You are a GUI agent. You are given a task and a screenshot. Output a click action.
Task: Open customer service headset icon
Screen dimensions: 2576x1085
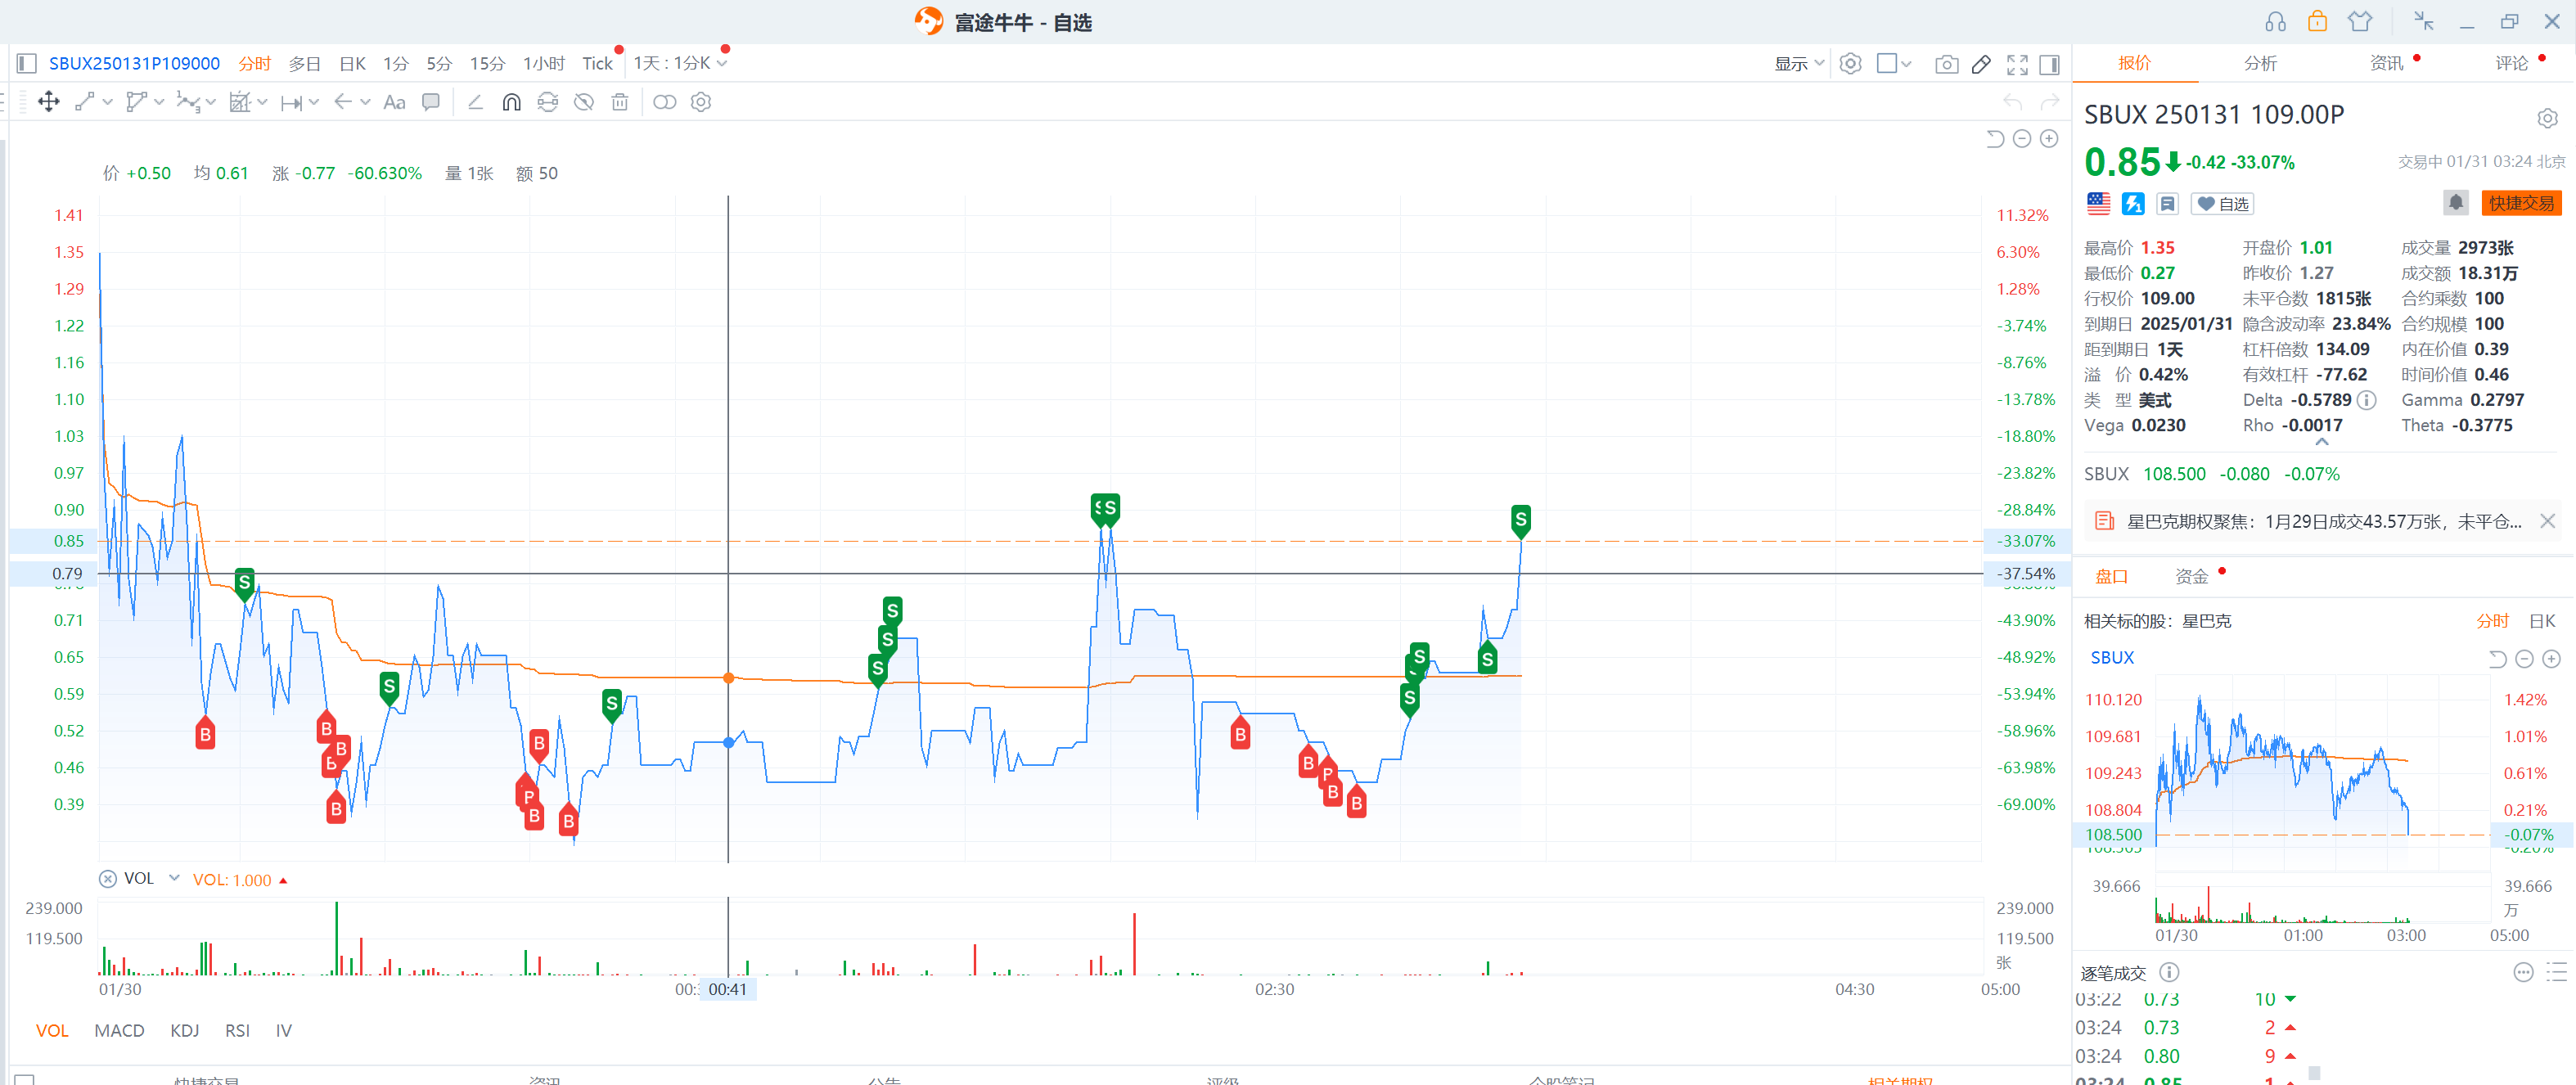2276,21
